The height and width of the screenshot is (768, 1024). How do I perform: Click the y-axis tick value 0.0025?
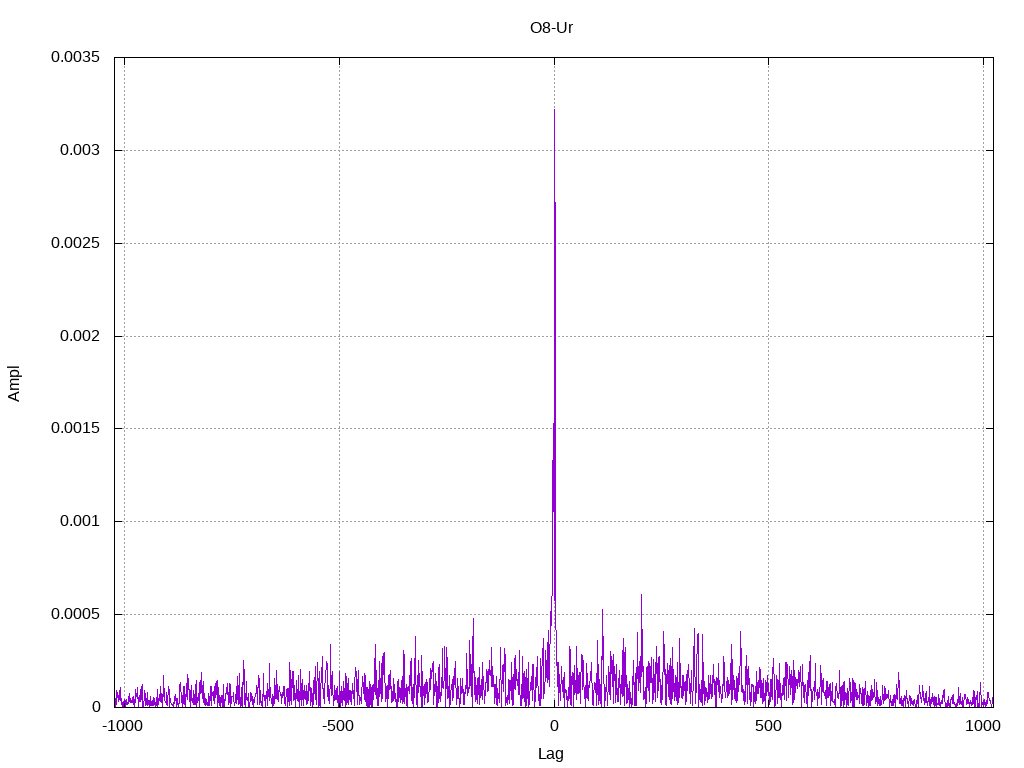tap(76, 243)
